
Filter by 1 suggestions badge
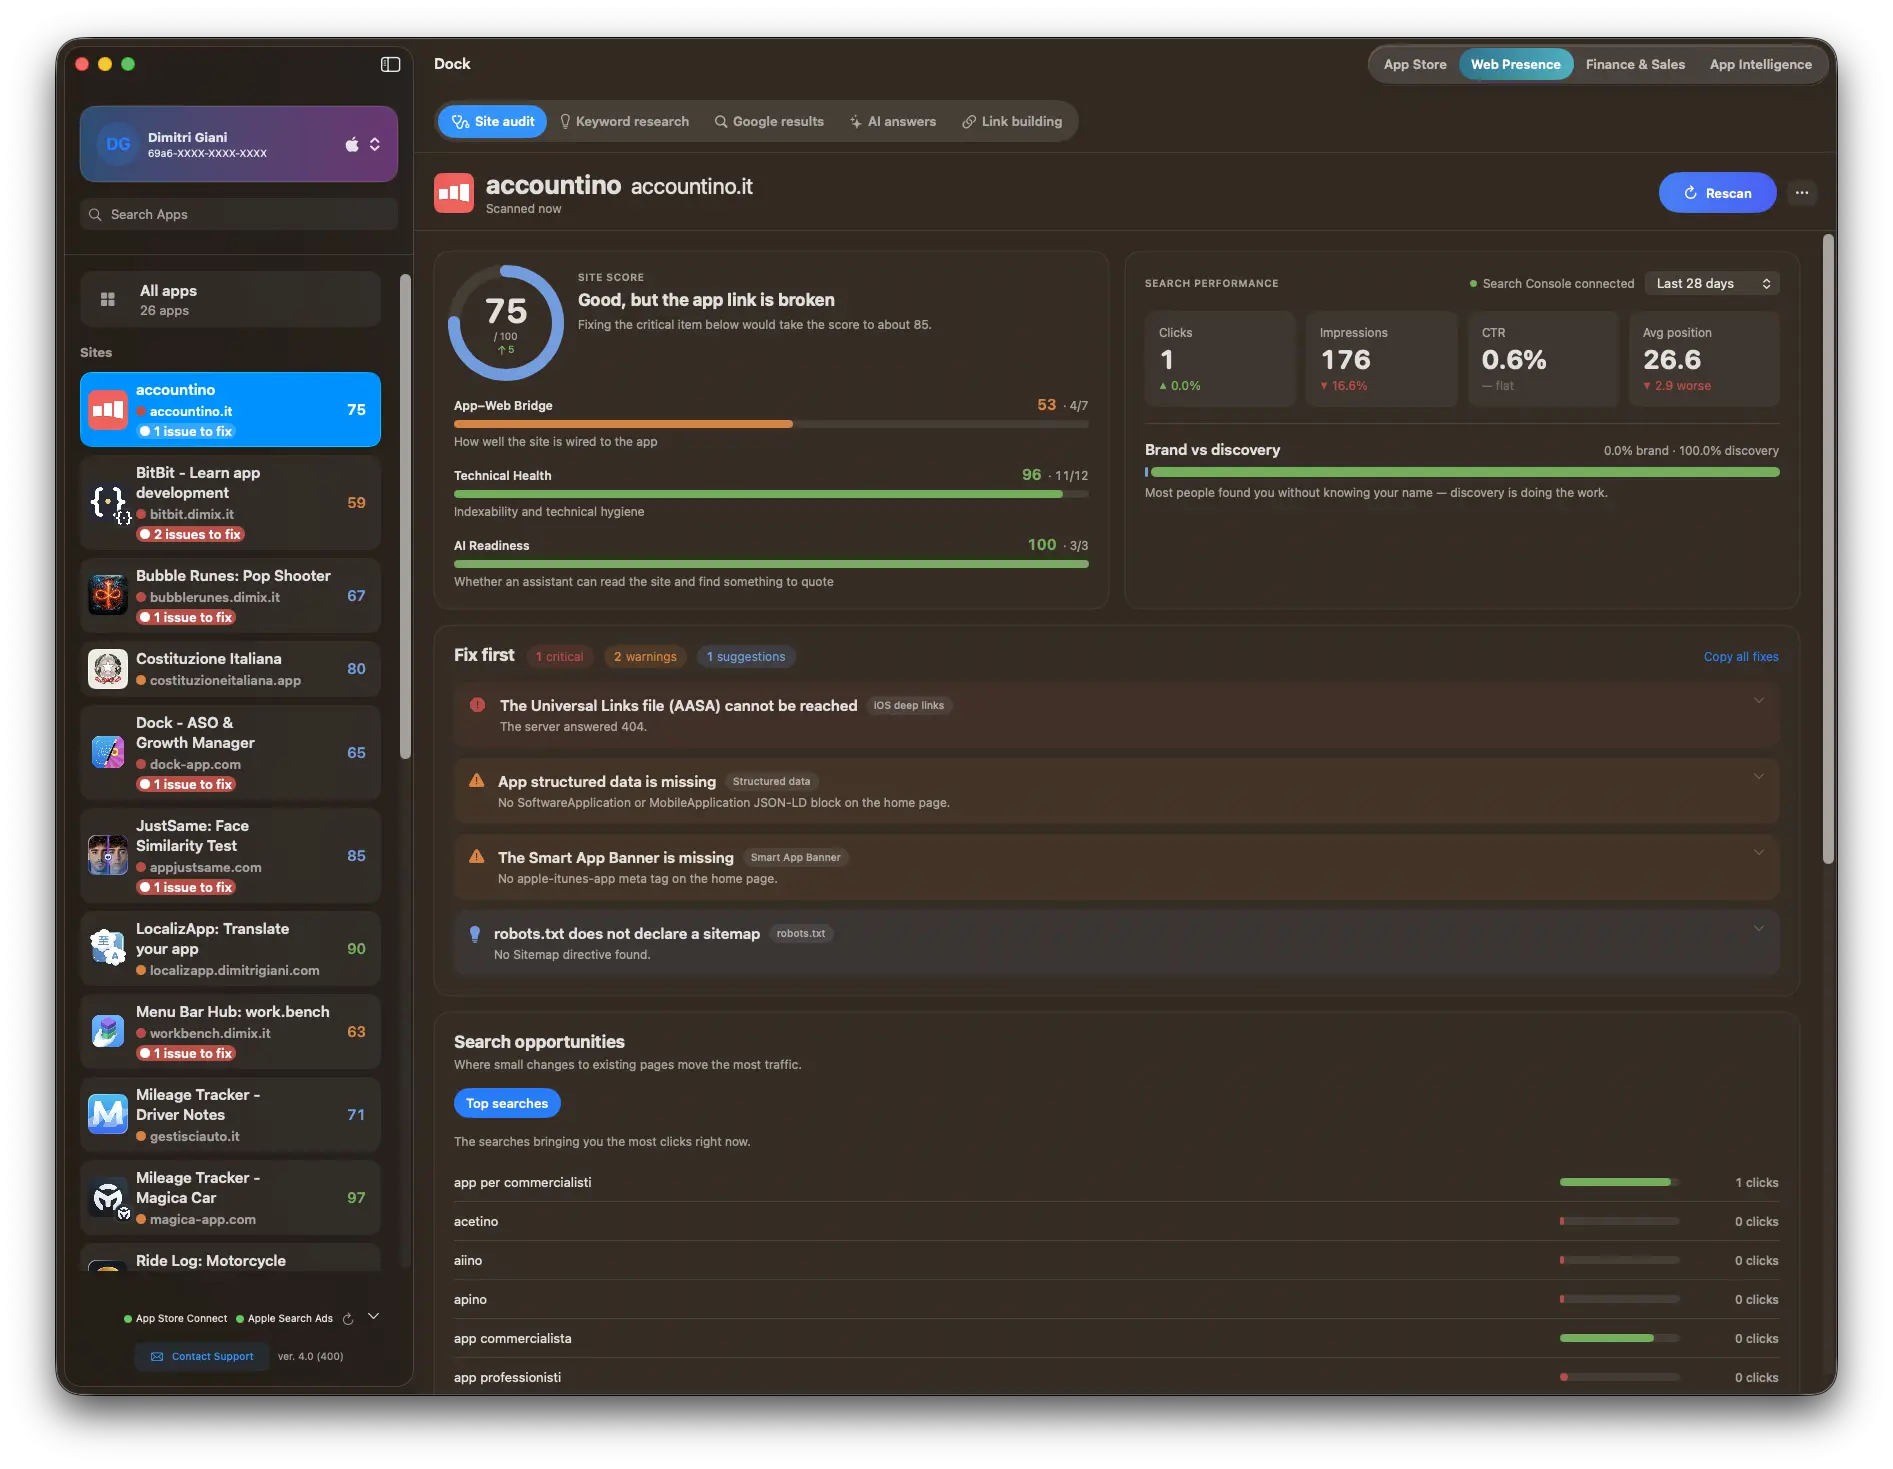[x=746, y=657]
